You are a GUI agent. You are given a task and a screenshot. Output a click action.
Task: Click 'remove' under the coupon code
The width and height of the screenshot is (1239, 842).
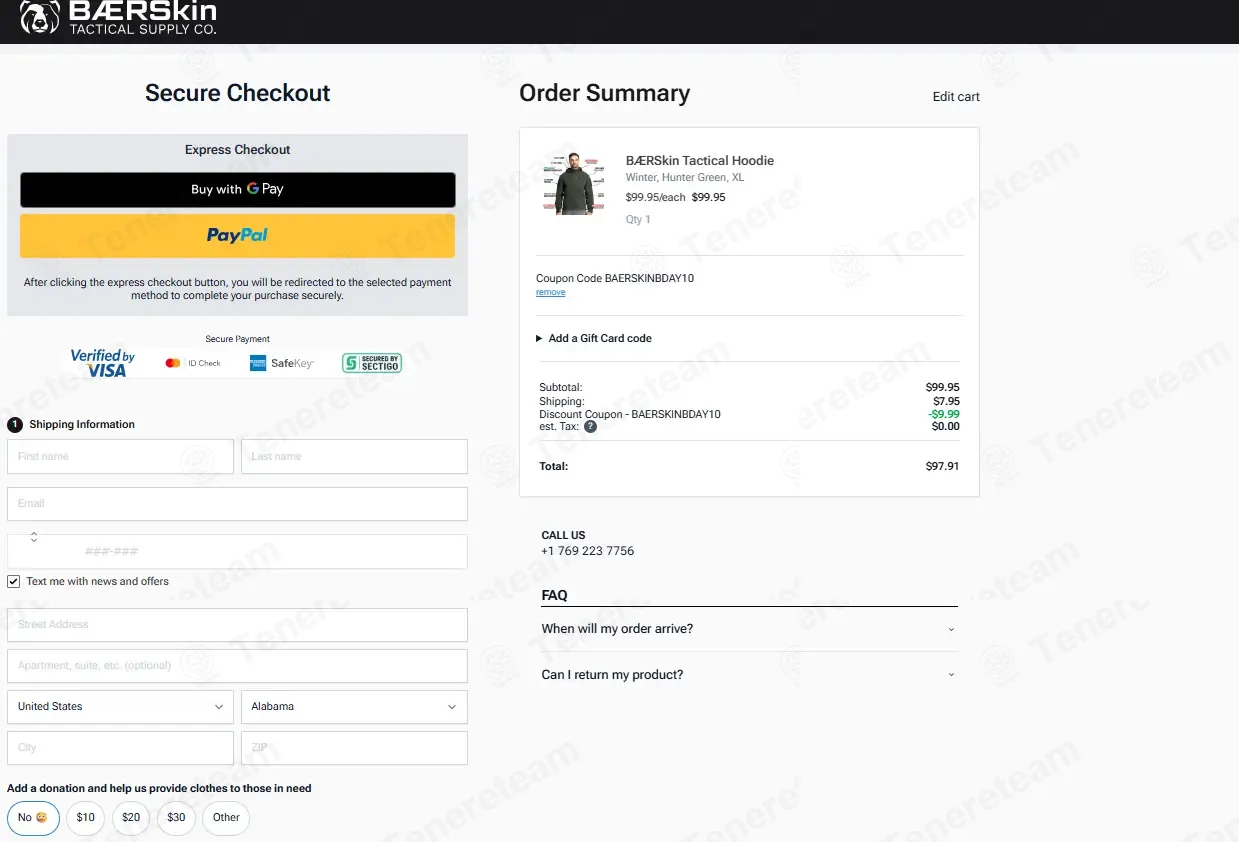(x=551, y=292)
